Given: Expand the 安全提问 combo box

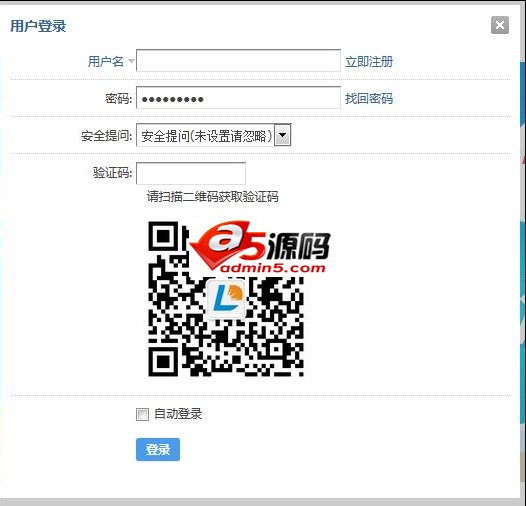Looking at the screenshot, I should [213, 135].
